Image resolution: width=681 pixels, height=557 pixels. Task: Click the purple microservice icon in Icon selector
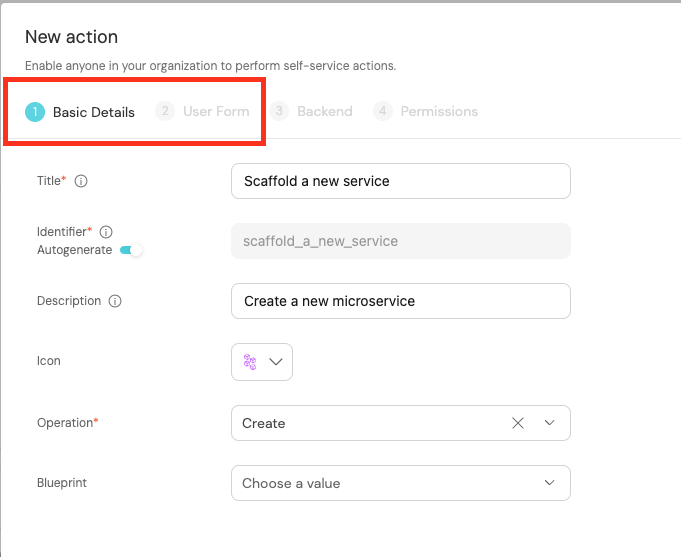click(x=250, y=362)
